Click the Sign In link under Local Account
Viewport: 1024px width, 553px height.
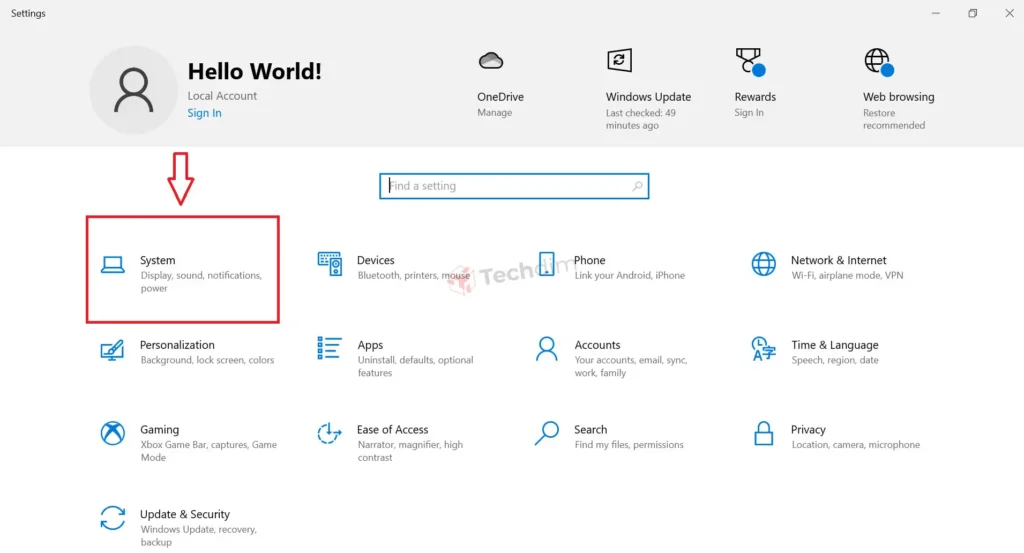click(x=204, y=113)
